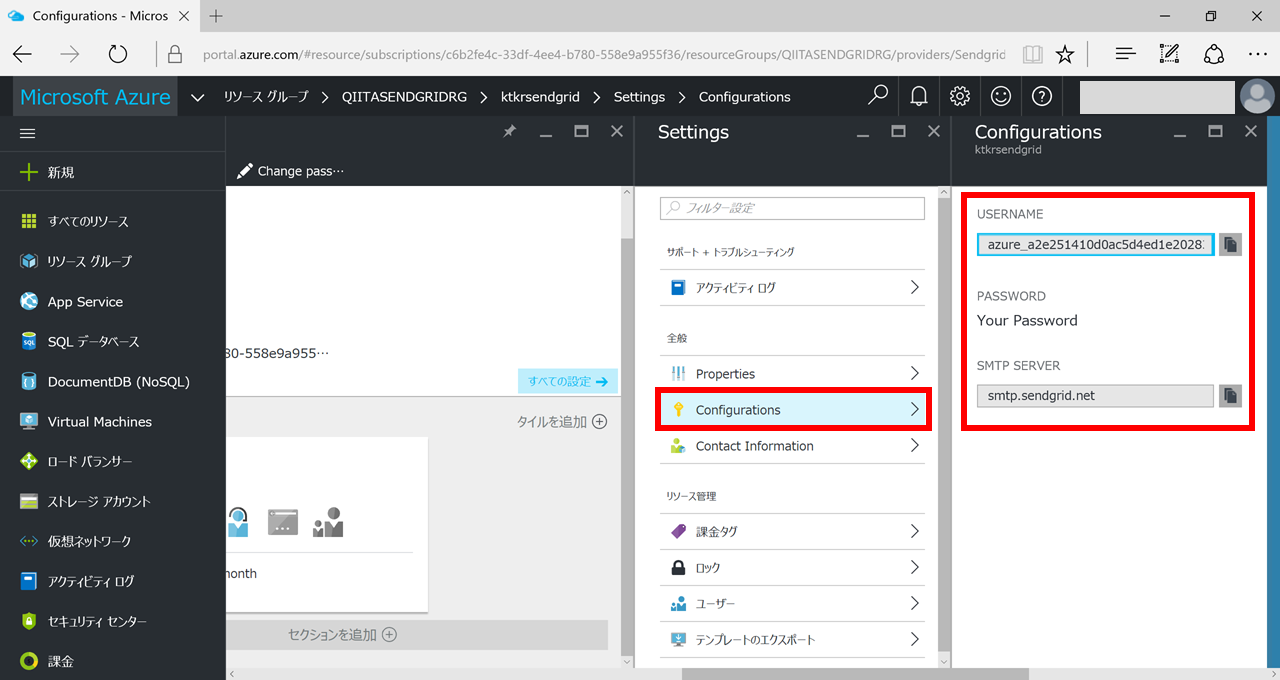Click the 課金 circle icon
The height and width of the screenshot is (680, 1280).
(x=29, y=661)
